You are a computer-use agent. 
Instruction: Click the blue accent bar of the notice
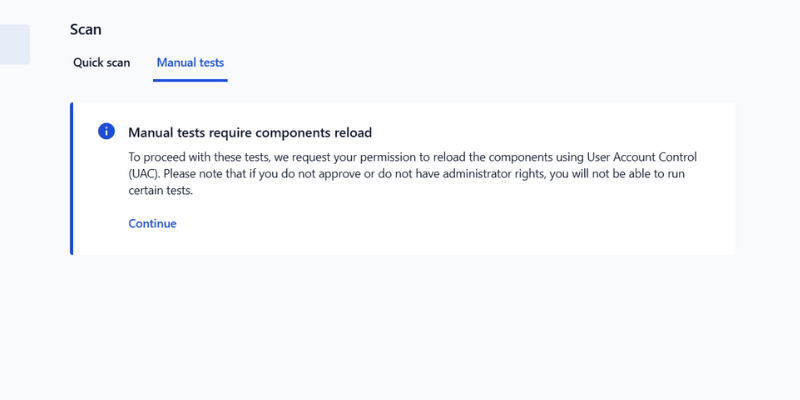click(x=72, y=178)
